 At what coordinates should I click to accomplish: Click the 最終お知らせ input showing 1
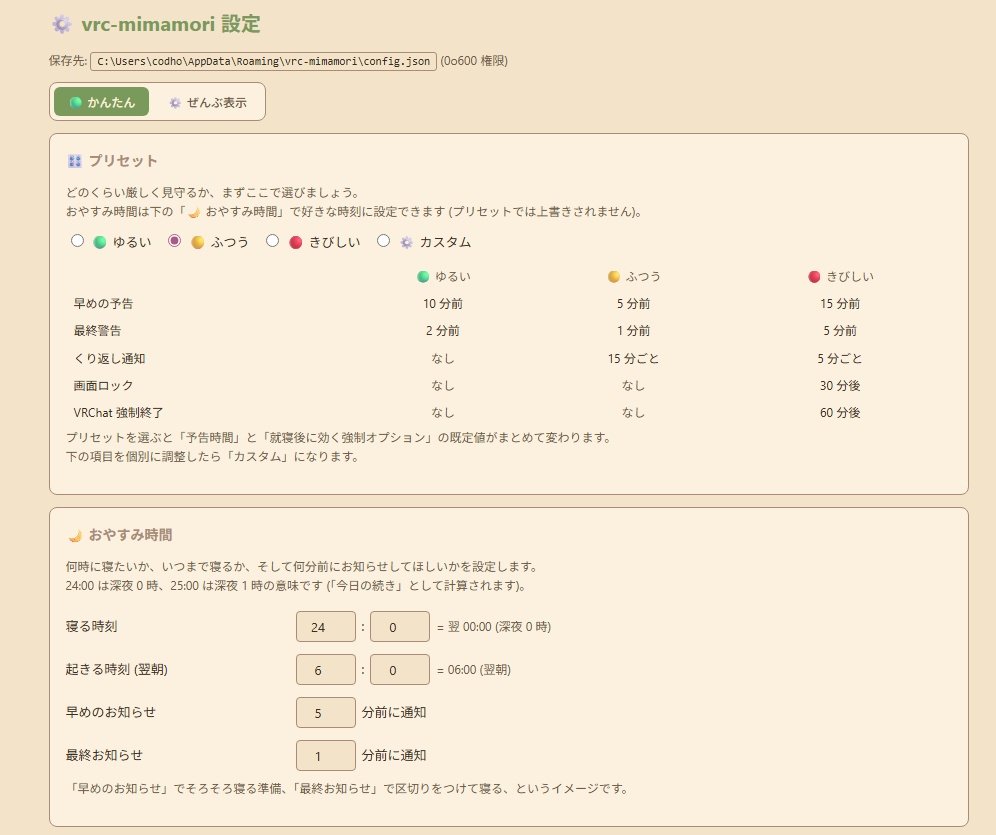click(325, 755)
